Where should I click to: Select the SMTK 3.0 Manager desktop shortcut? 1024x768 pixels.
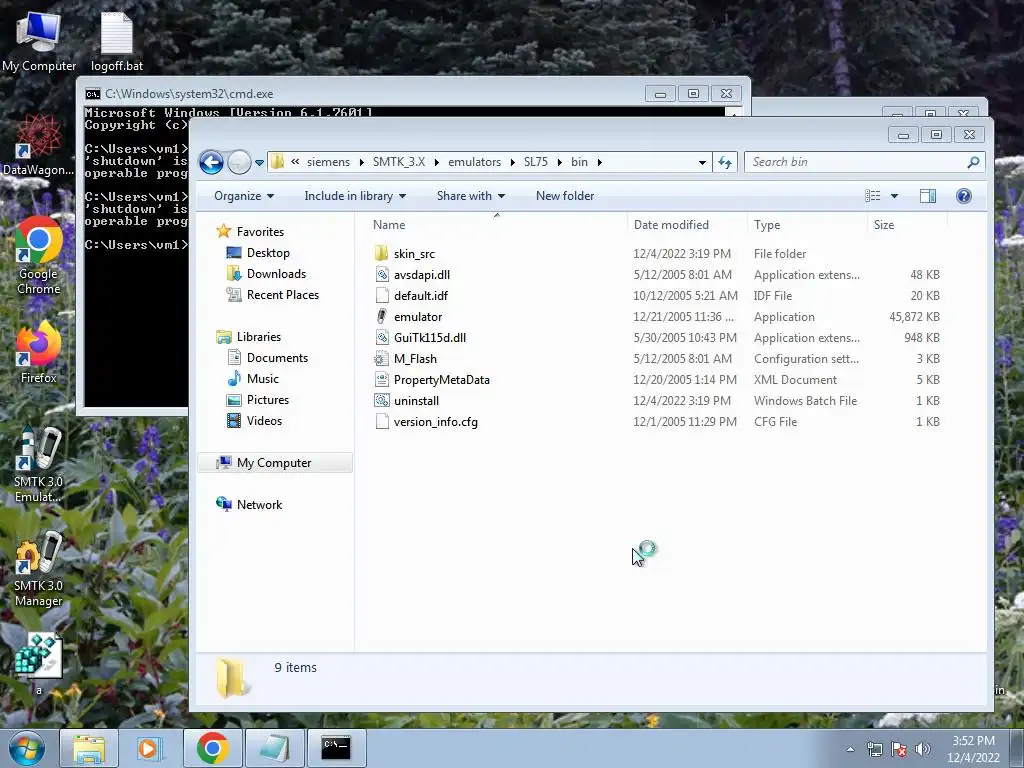point(39,569)
